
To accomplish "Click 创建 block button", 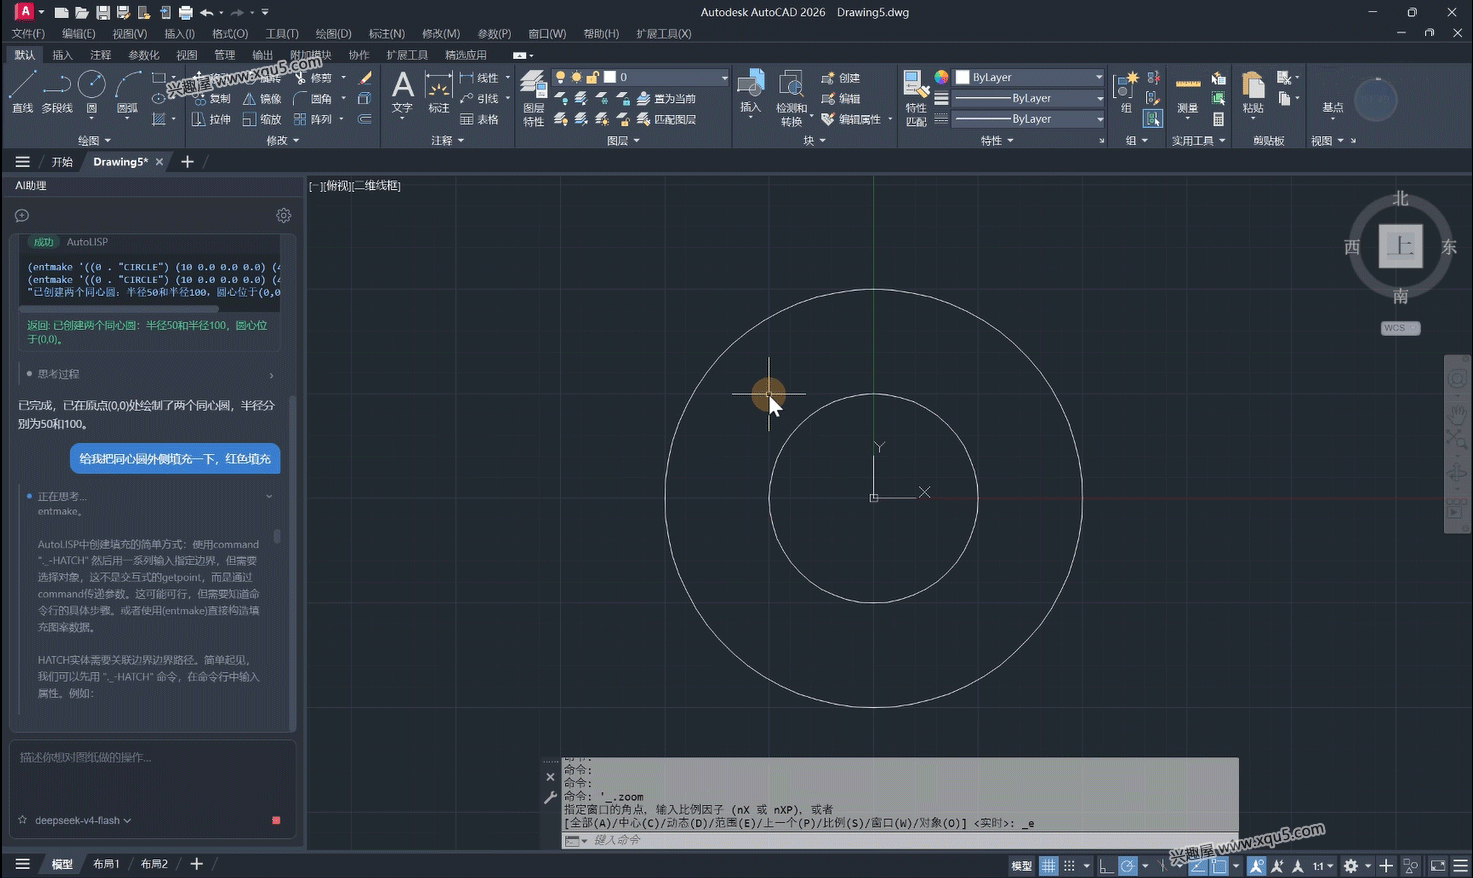I will tap(840, 78).
